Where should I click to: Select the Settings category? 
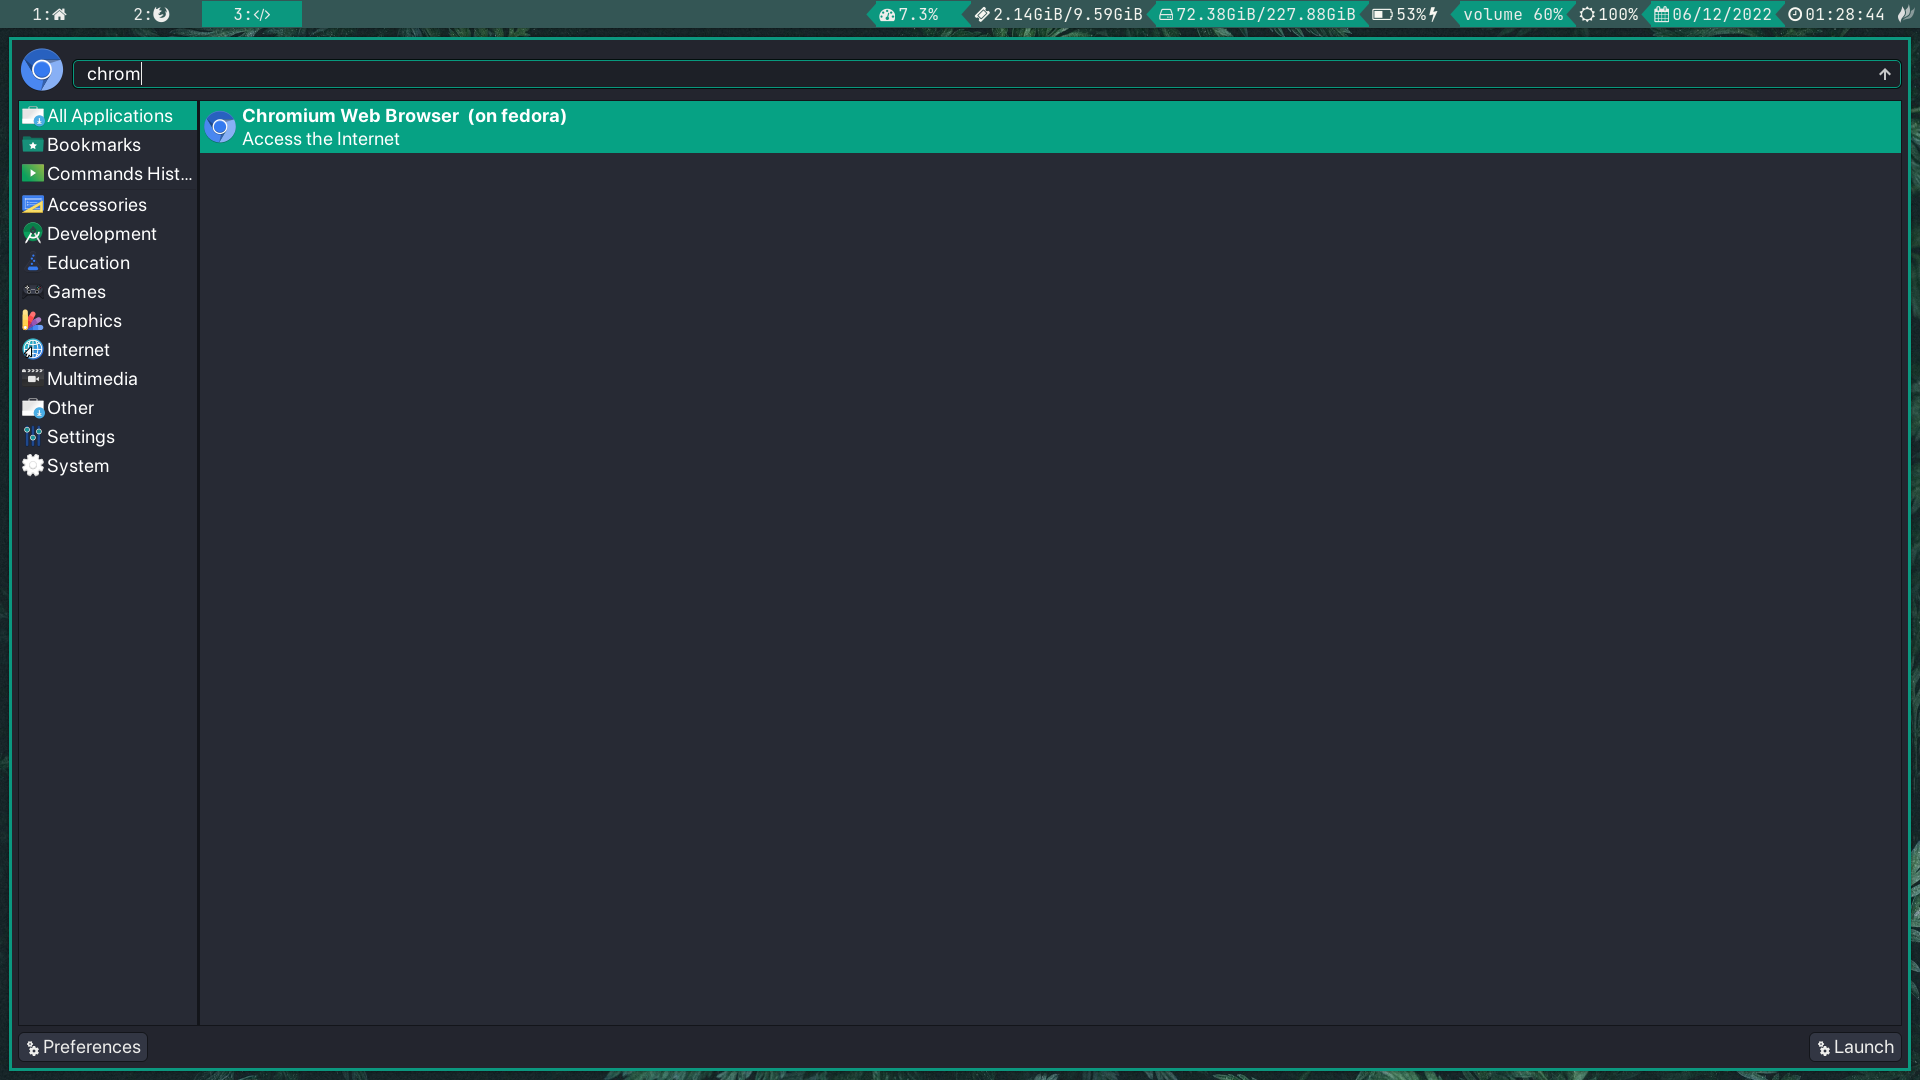coord(80,437)
